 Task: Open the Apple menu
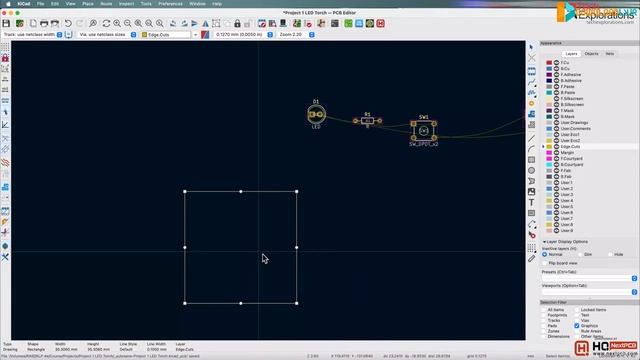pyautogui.click(x=9, y=4)
